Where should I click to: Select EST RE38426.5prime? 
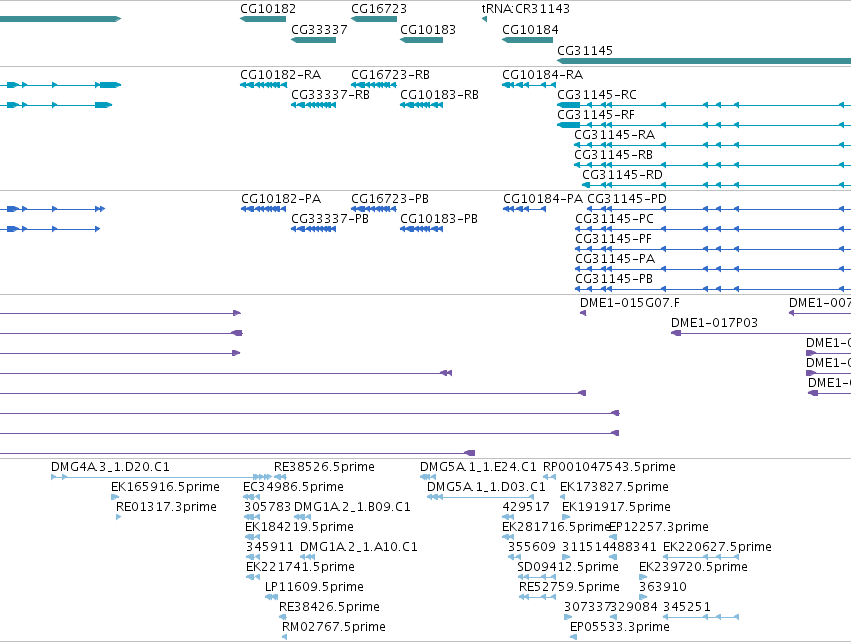329,607
